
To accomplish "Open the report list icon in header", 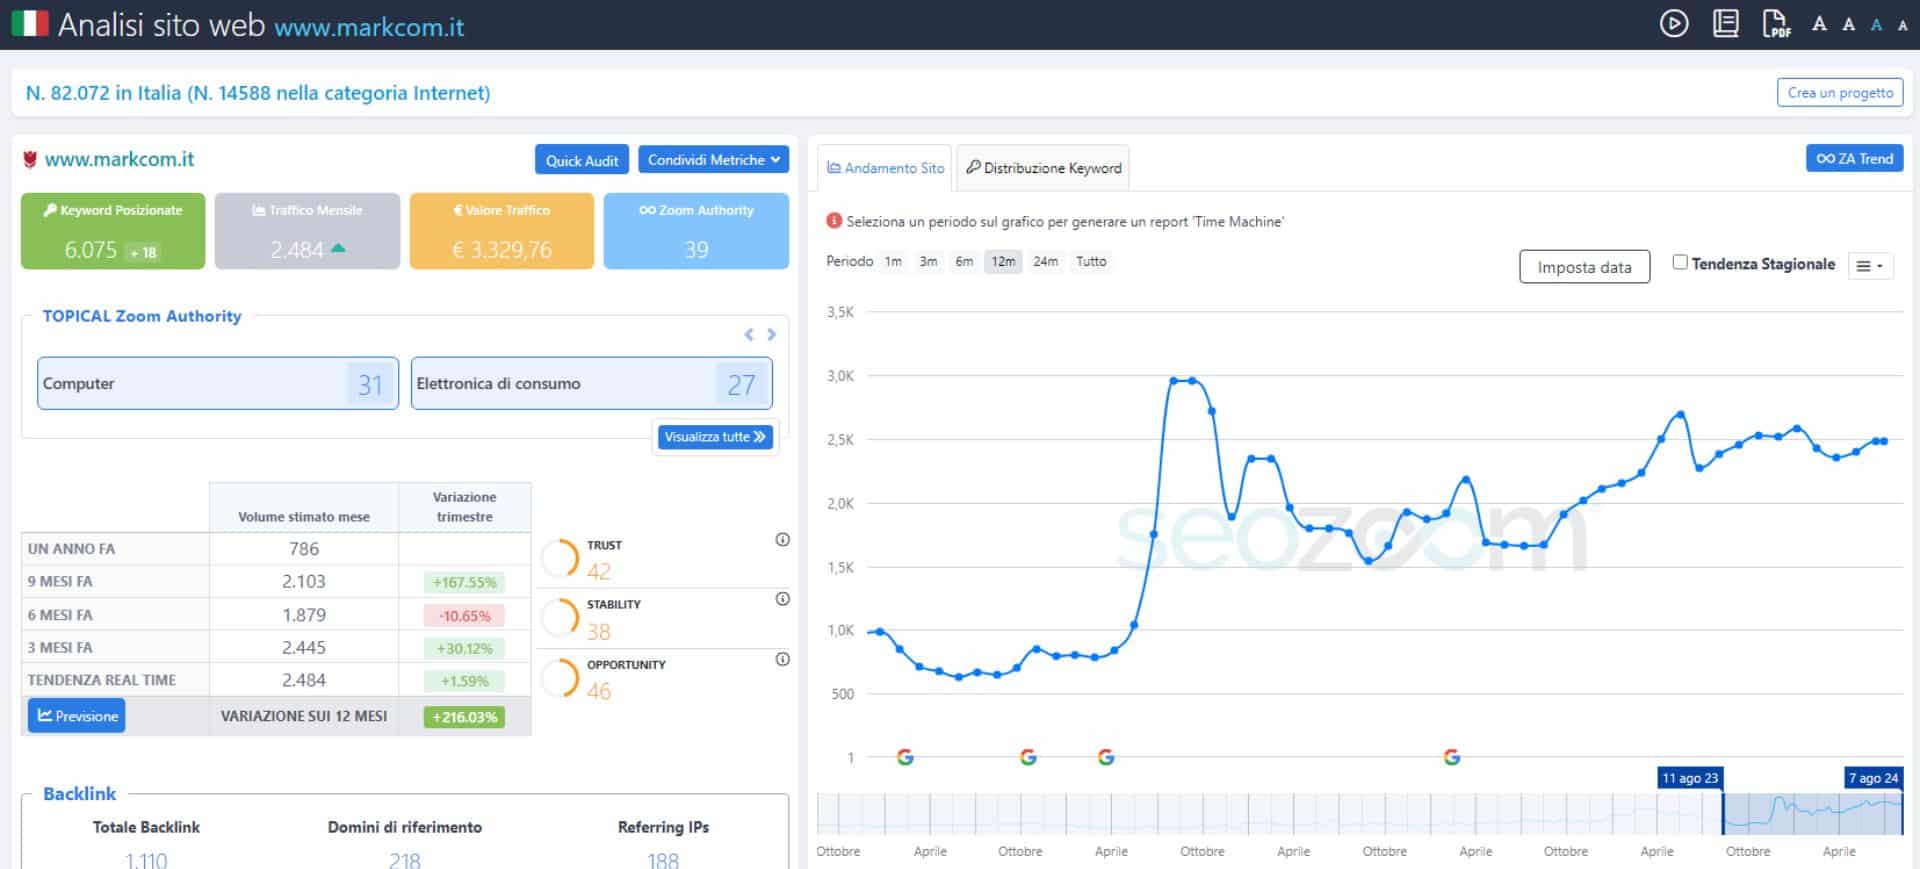I will click(x=1725, y=23).
